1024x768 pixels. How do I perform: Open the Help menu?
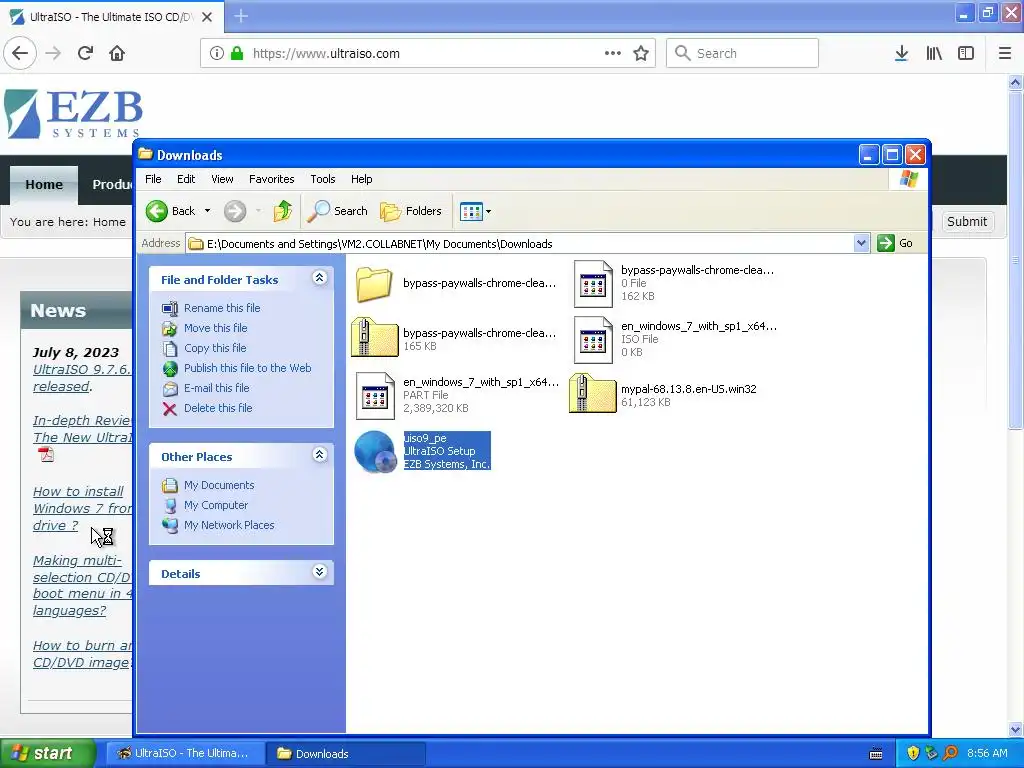click(x=361, y=179)
